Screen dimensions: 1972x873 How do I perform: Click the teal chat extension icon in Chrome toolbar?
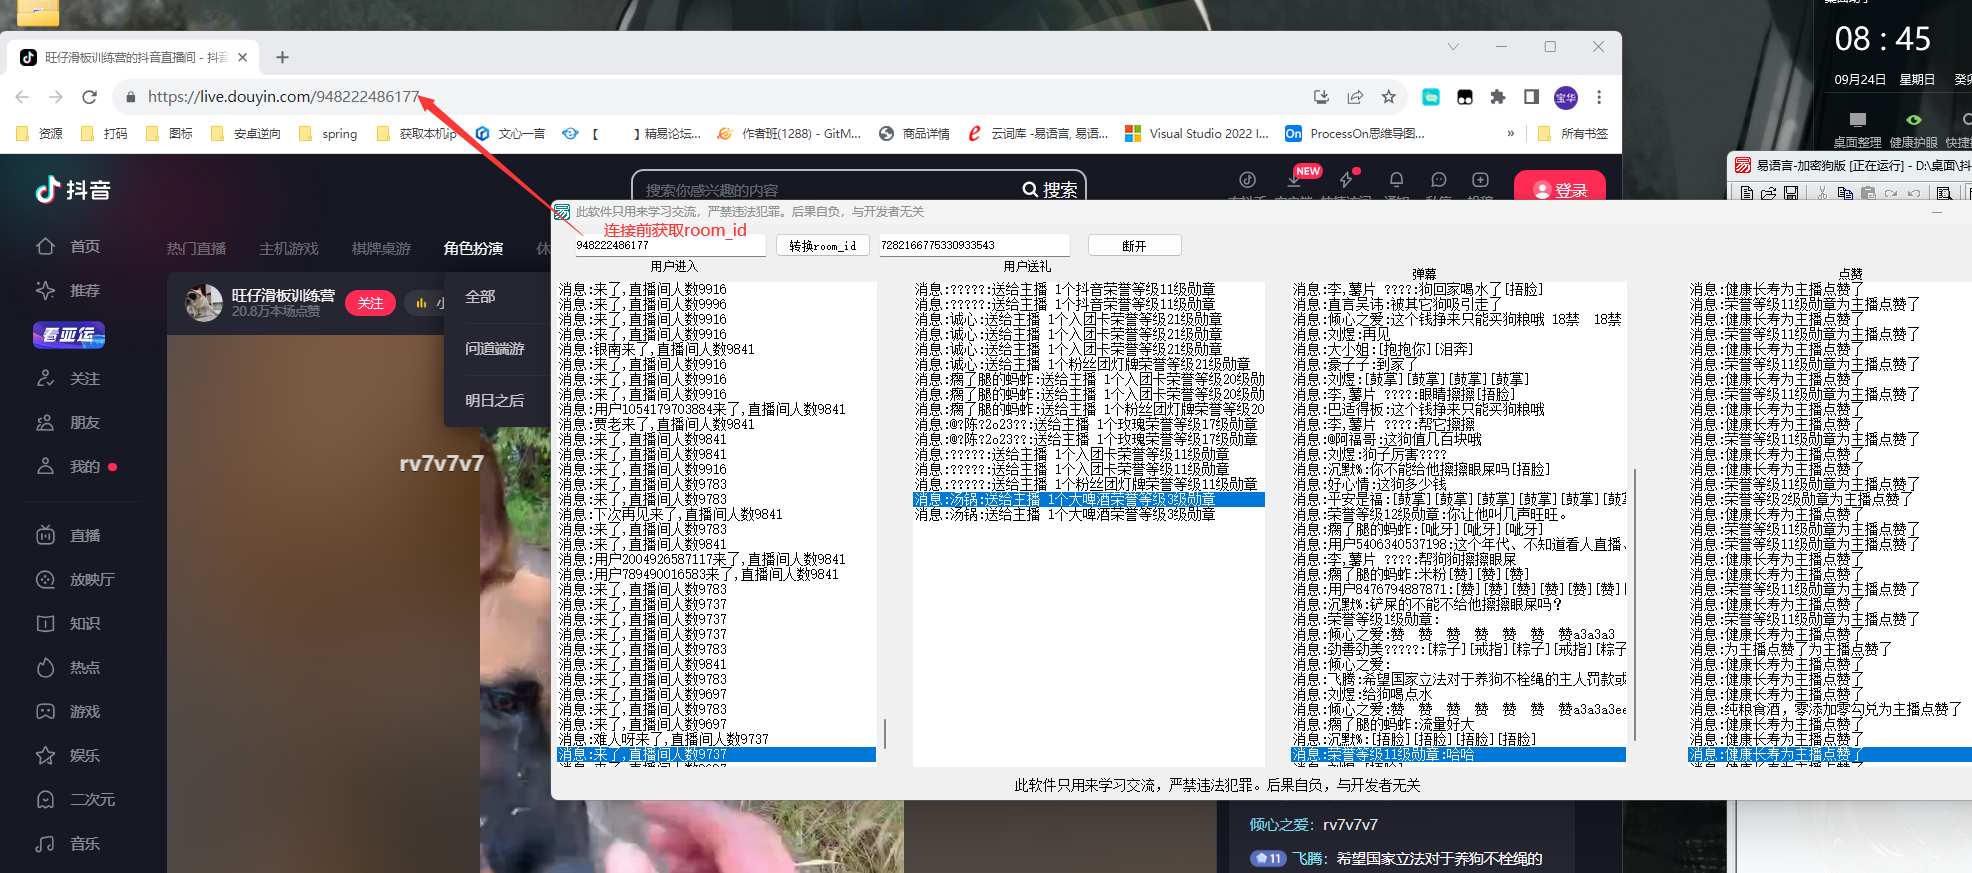tap(1431, 97)
